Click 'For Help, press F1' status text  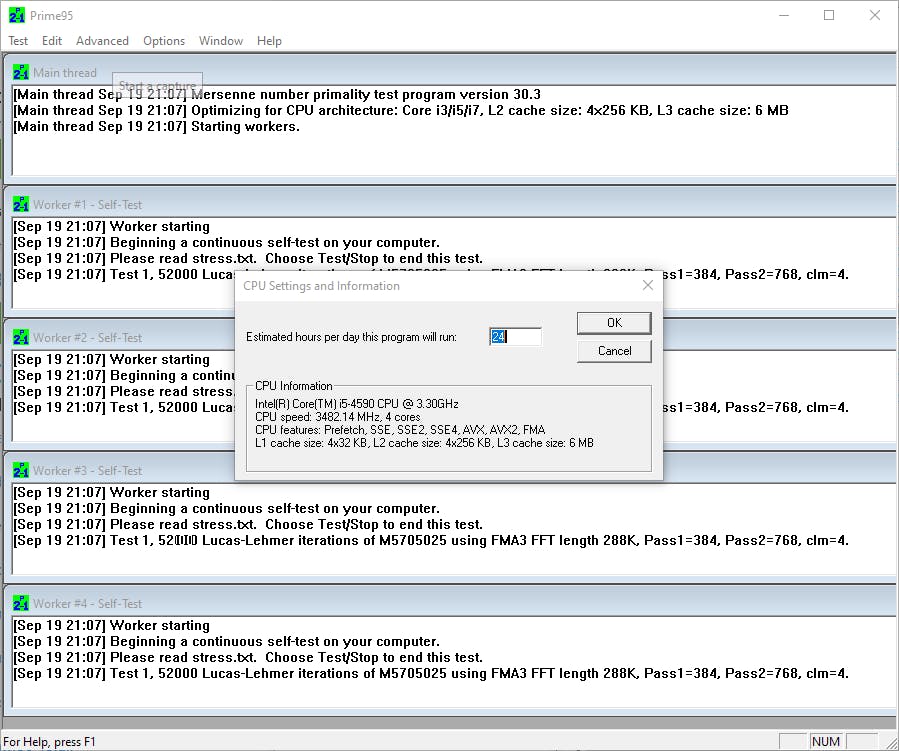(49, 742)
